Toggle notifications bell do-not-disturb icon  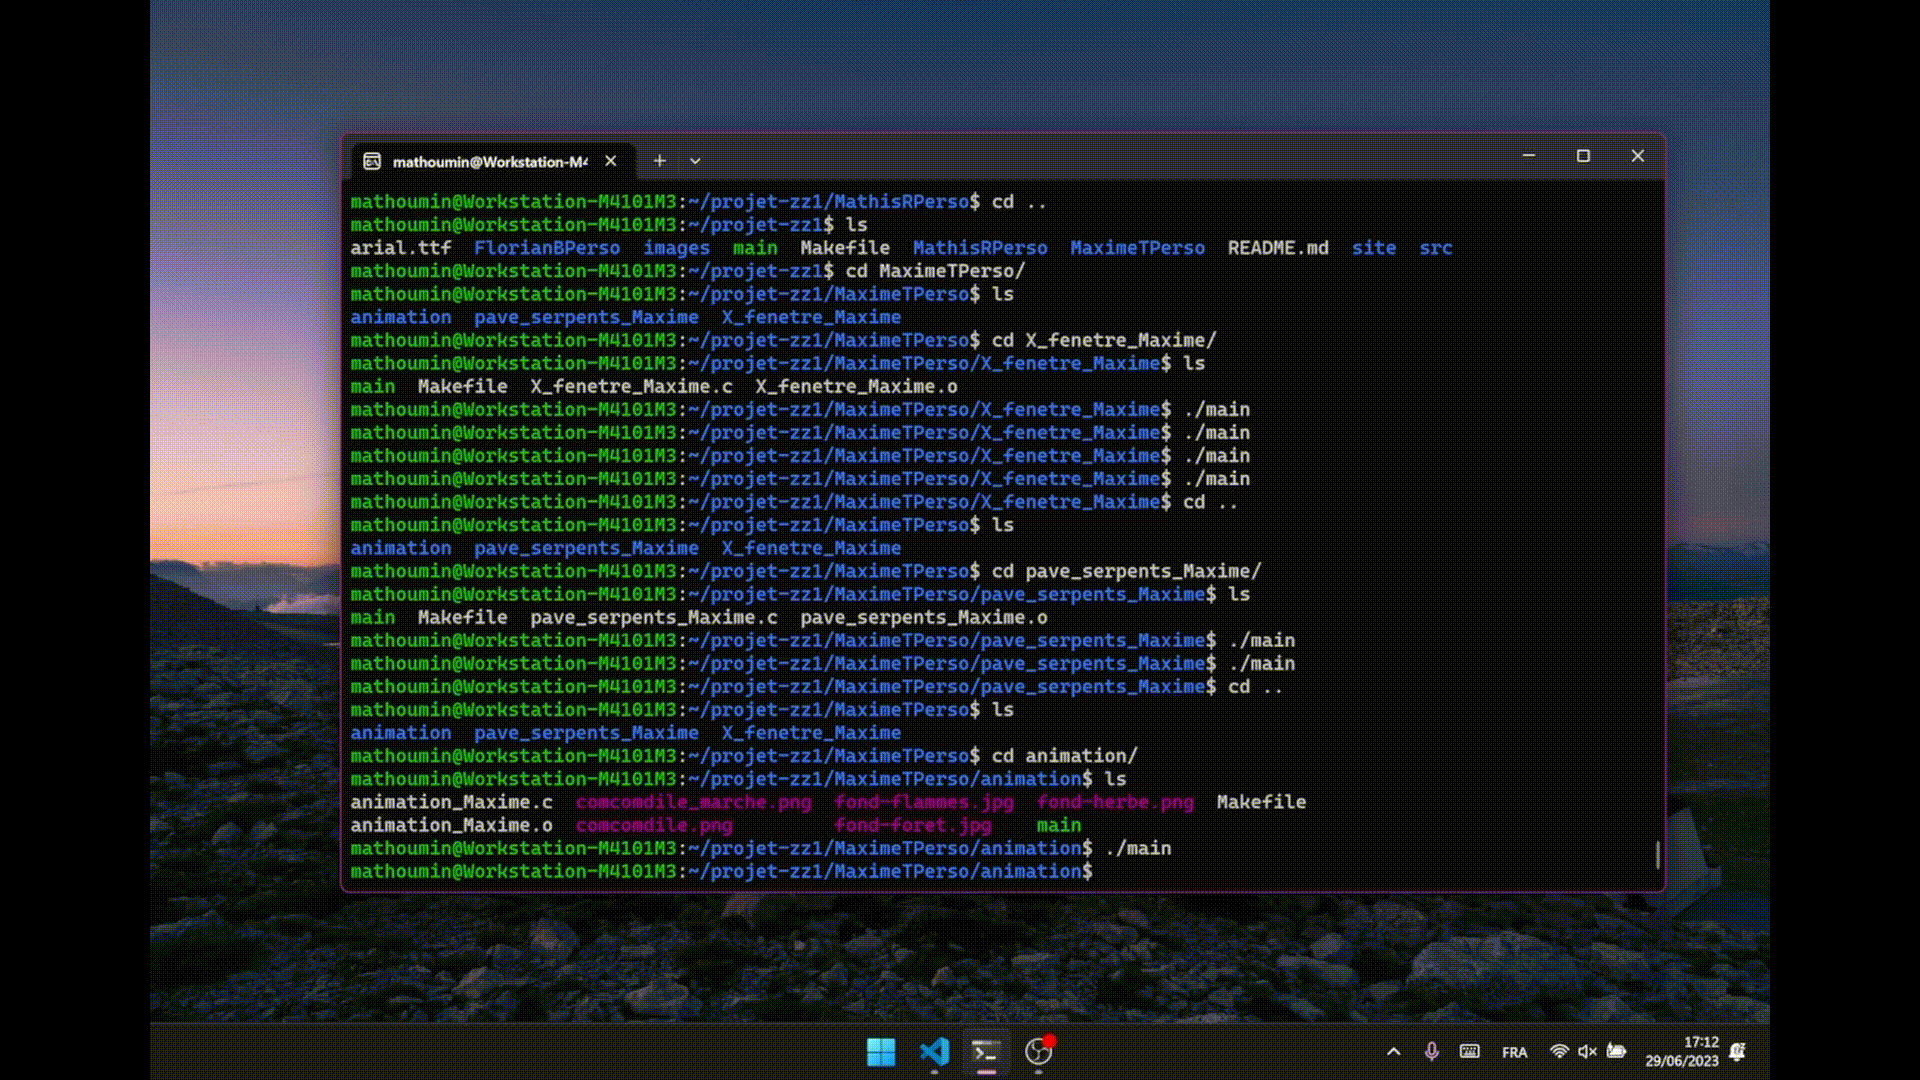[1738, 1052]
